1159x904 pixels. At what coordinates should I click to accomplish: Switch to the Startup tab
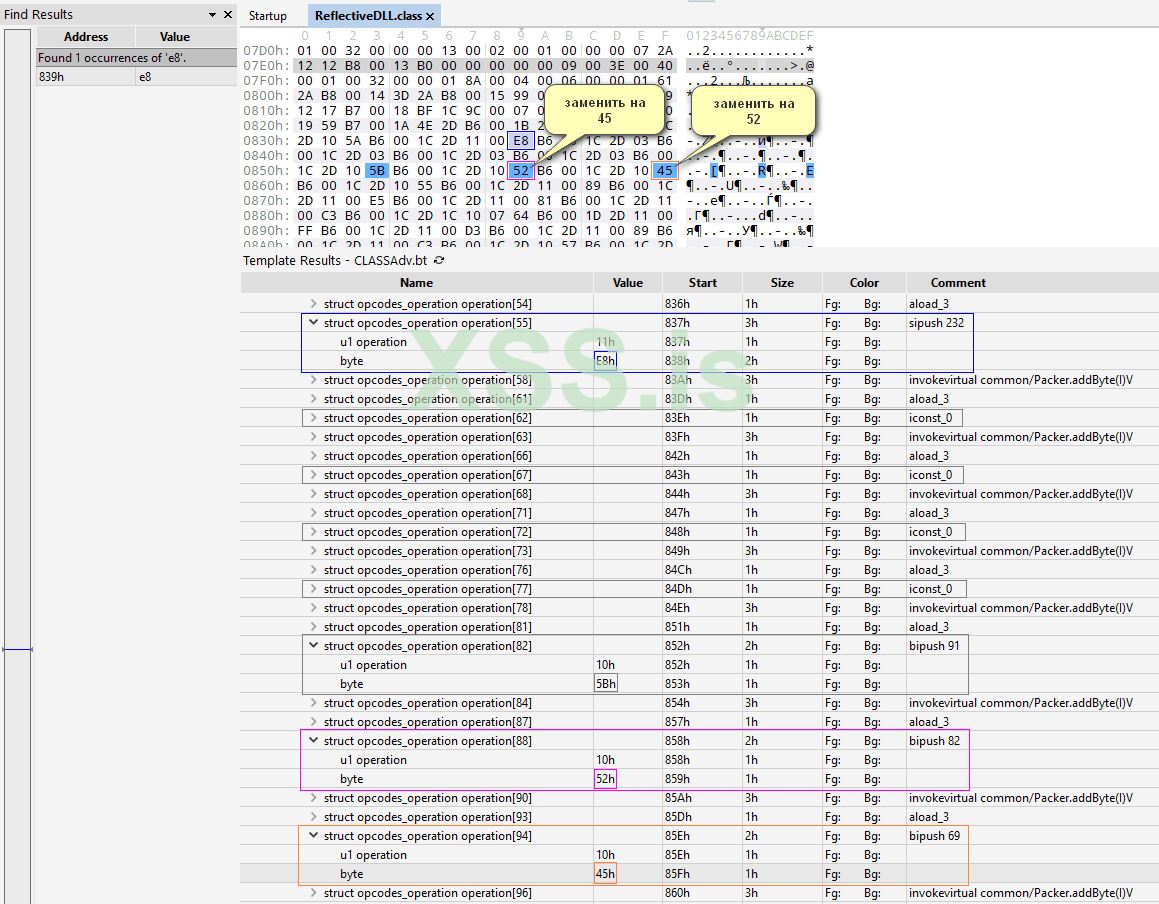click(267, 16)
